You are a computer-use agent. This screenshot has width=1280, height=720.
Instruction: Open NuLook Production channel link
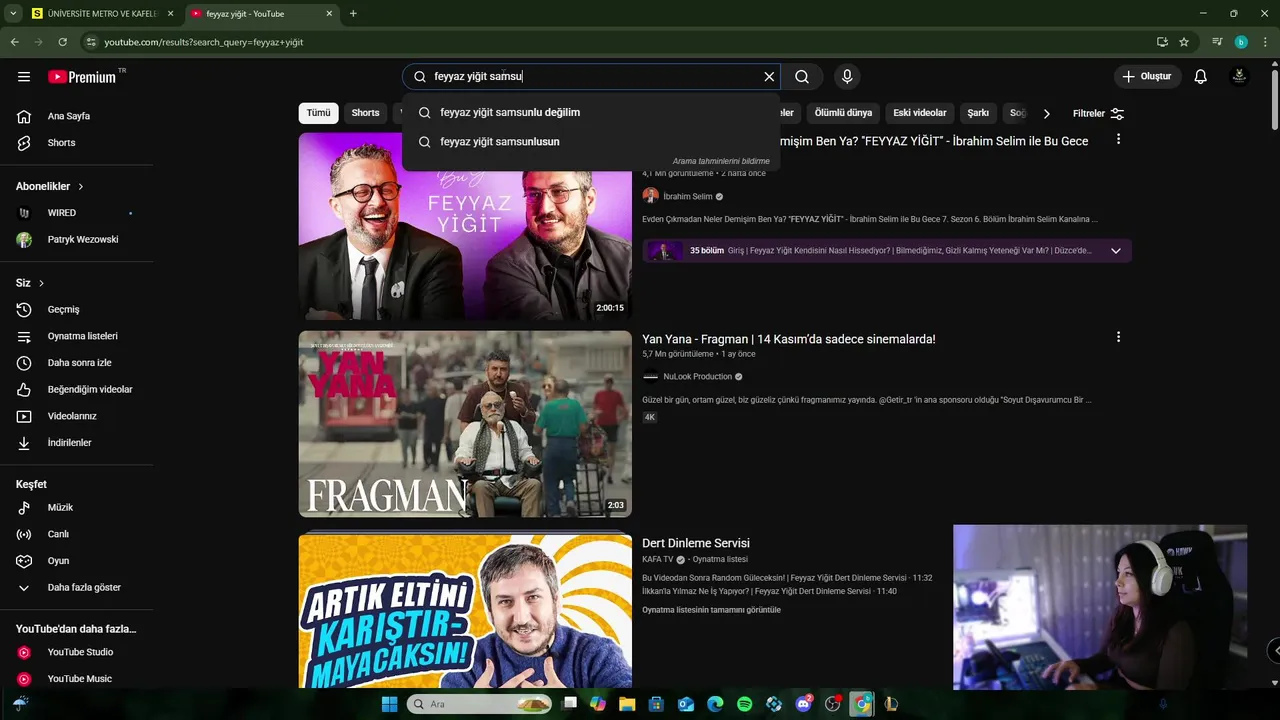[x=697, y=377]
